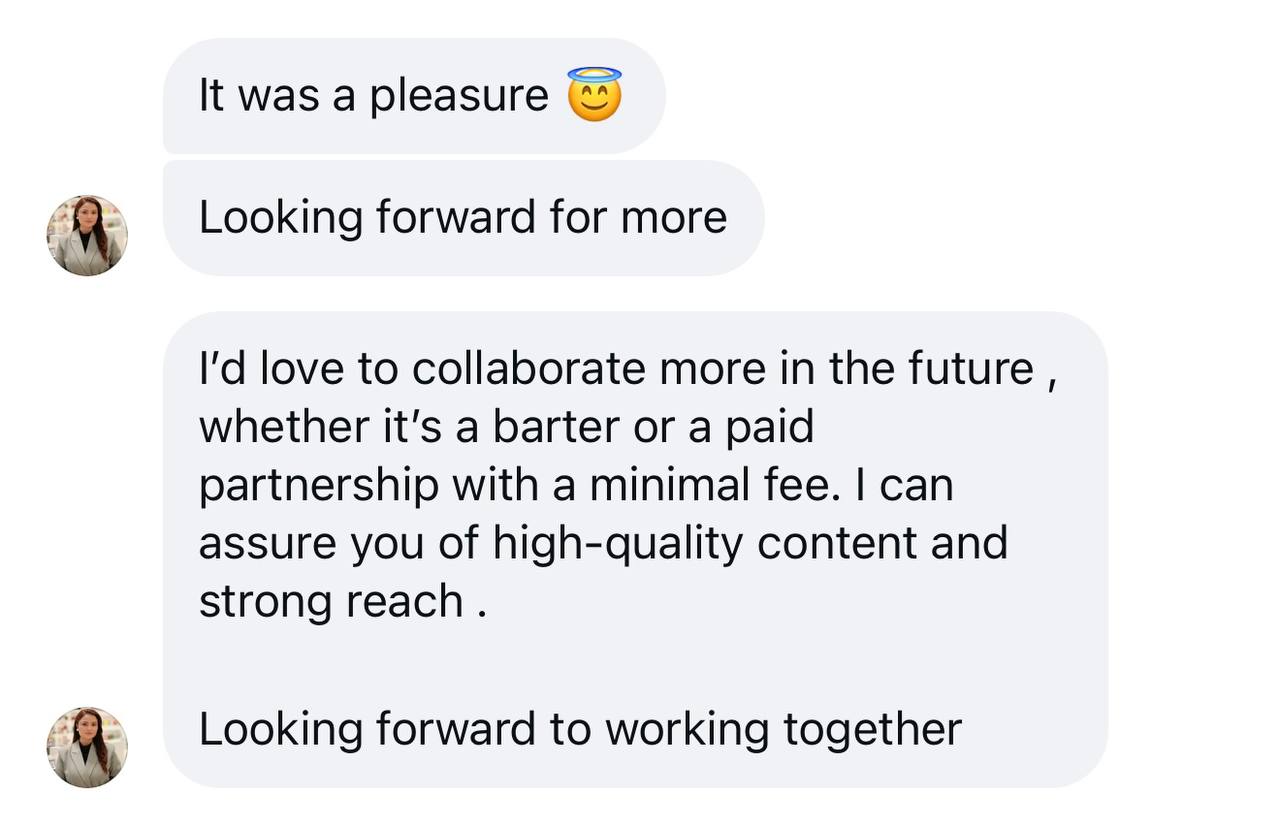Select the "Looking forward for more" message bubble
The width and height of the screenshot is (1280, 827).
click(x=463, y=218)
